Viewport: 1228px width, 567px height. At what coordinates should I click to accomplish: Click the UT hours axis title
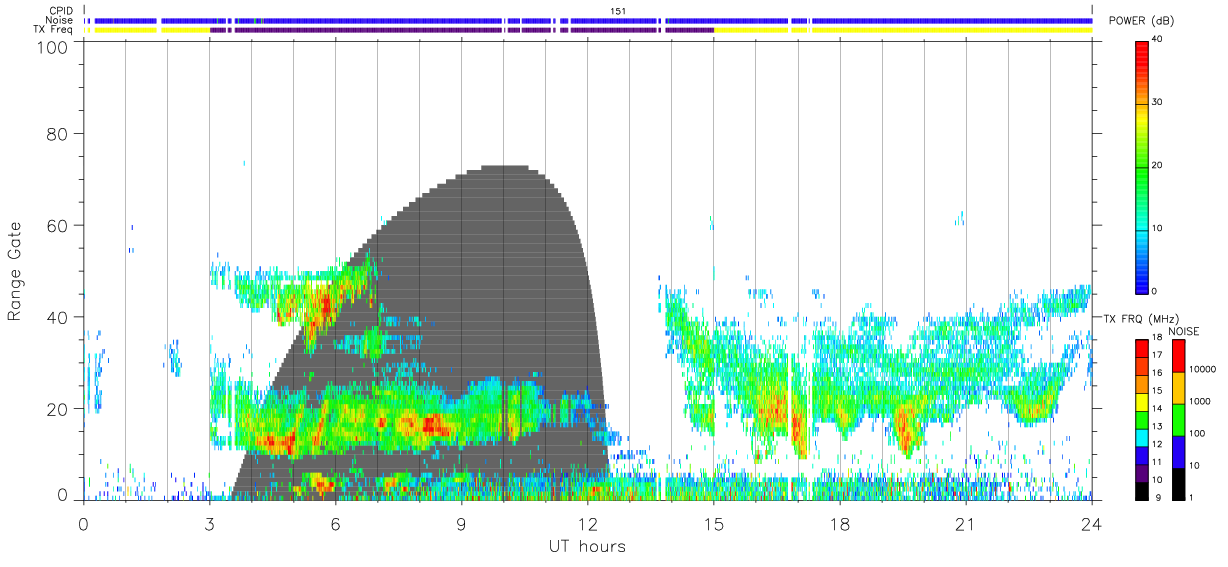click(587, 547)
